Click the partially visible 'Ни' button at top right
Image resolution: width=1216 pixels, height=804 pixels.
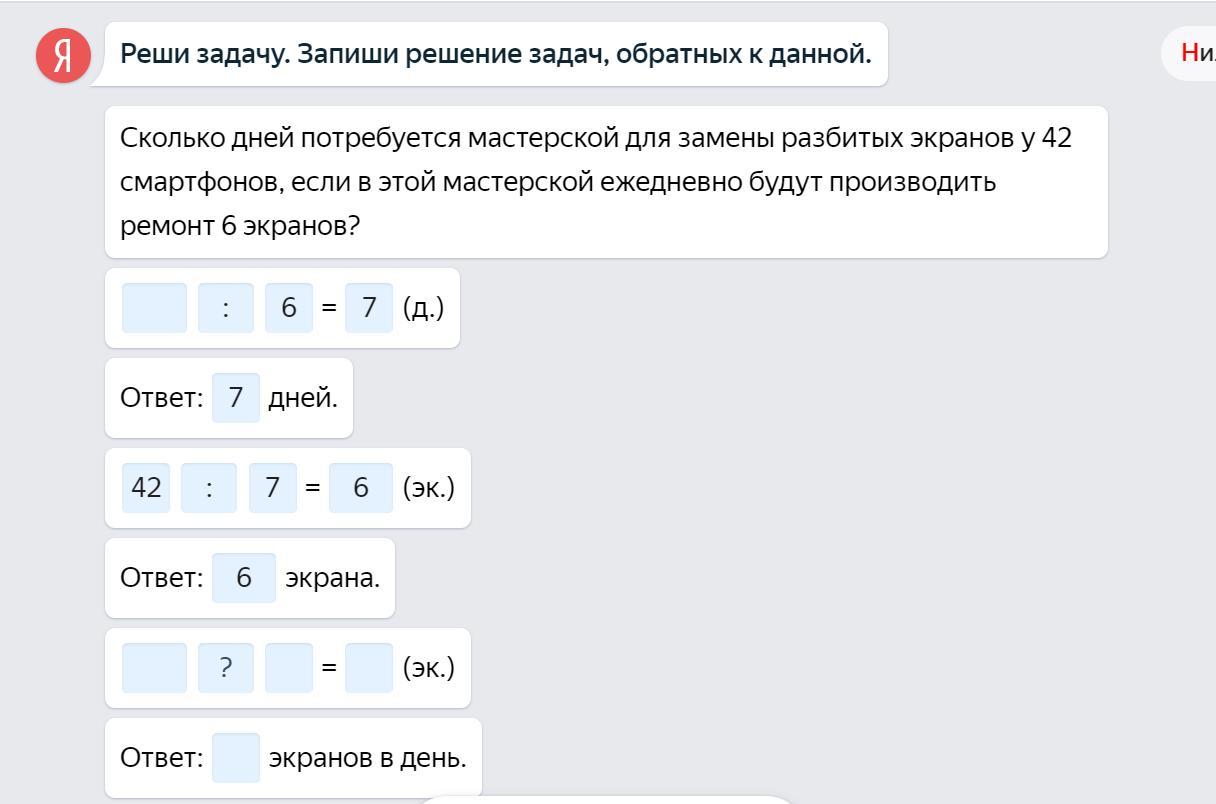click(x=1195, y=53)
